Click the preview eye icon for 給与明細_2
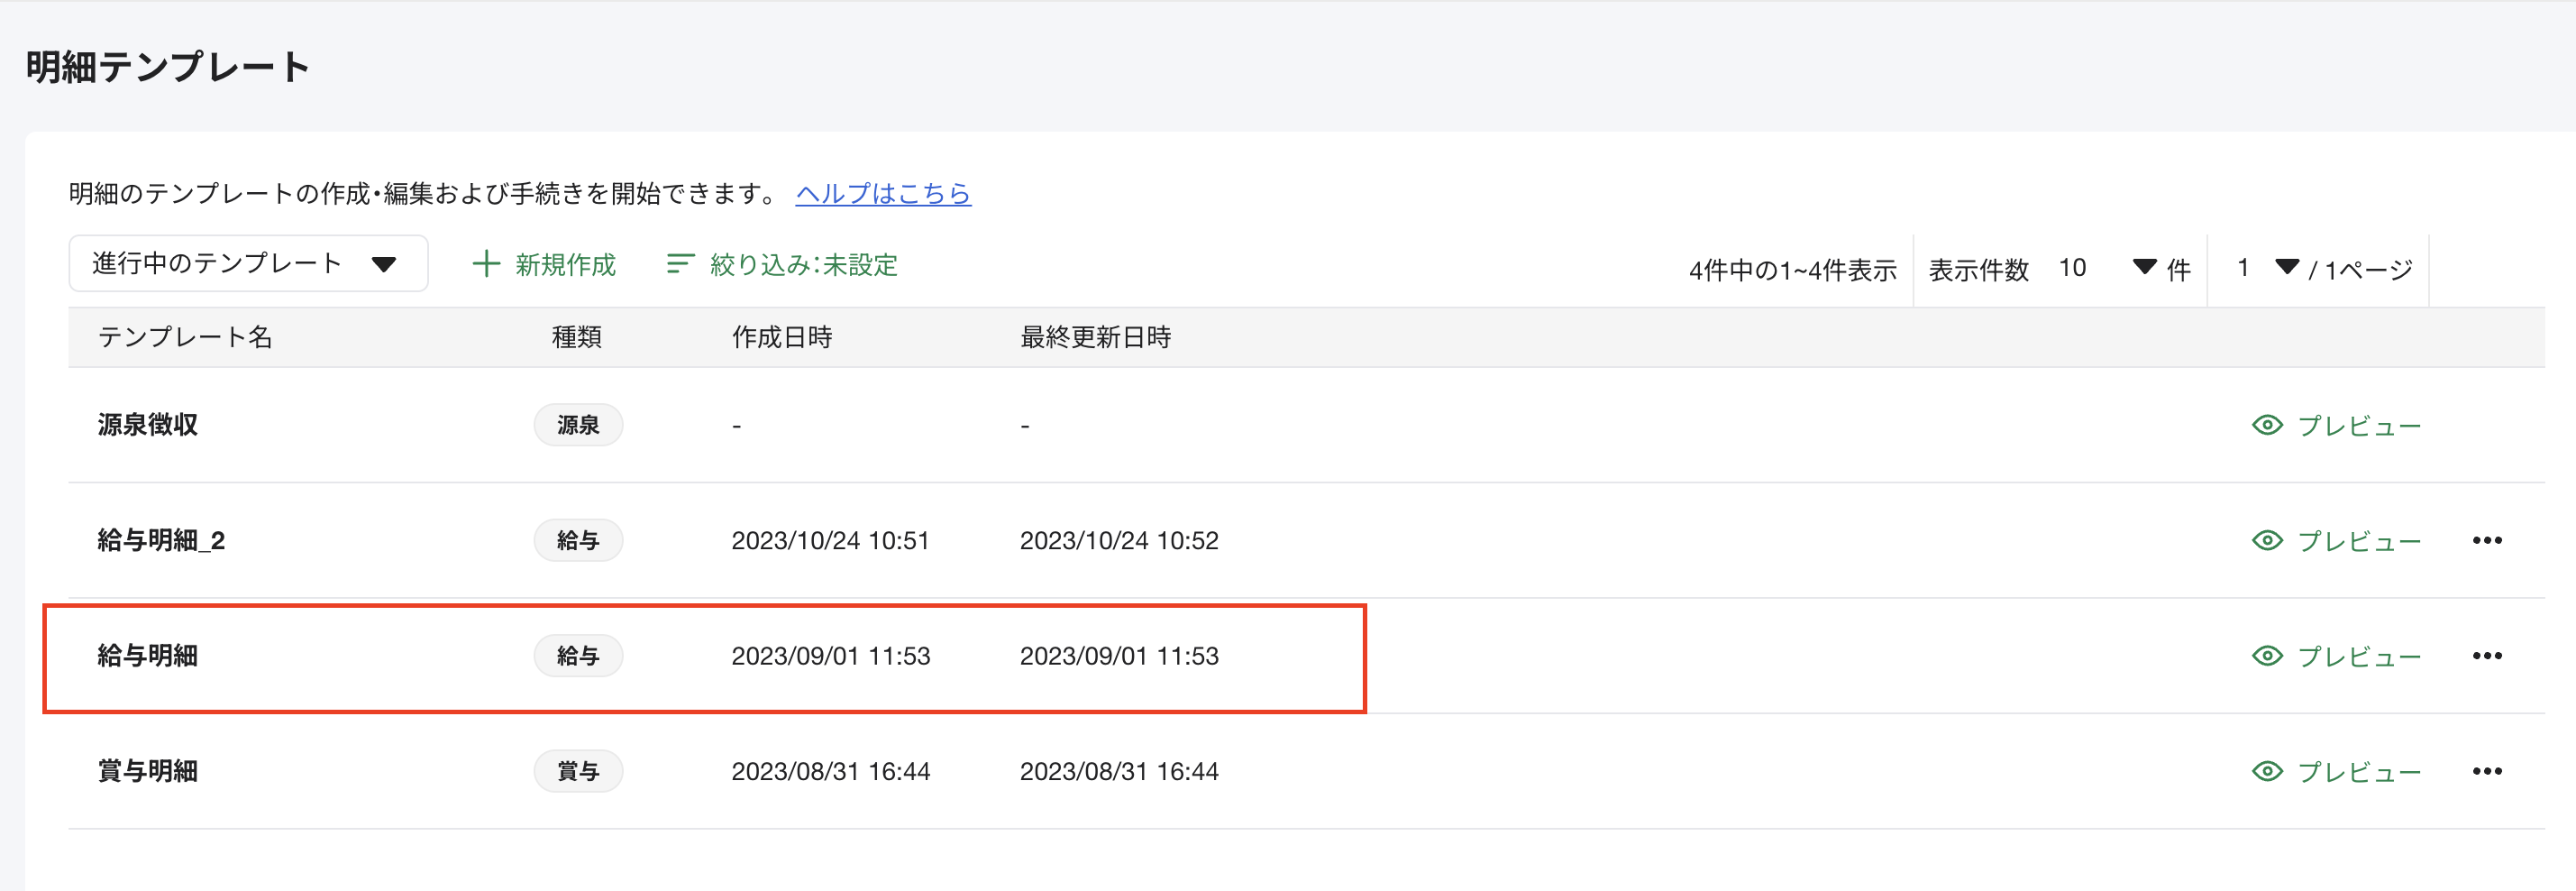Viewport: 2576px width, 891px height. [2268, 539]
